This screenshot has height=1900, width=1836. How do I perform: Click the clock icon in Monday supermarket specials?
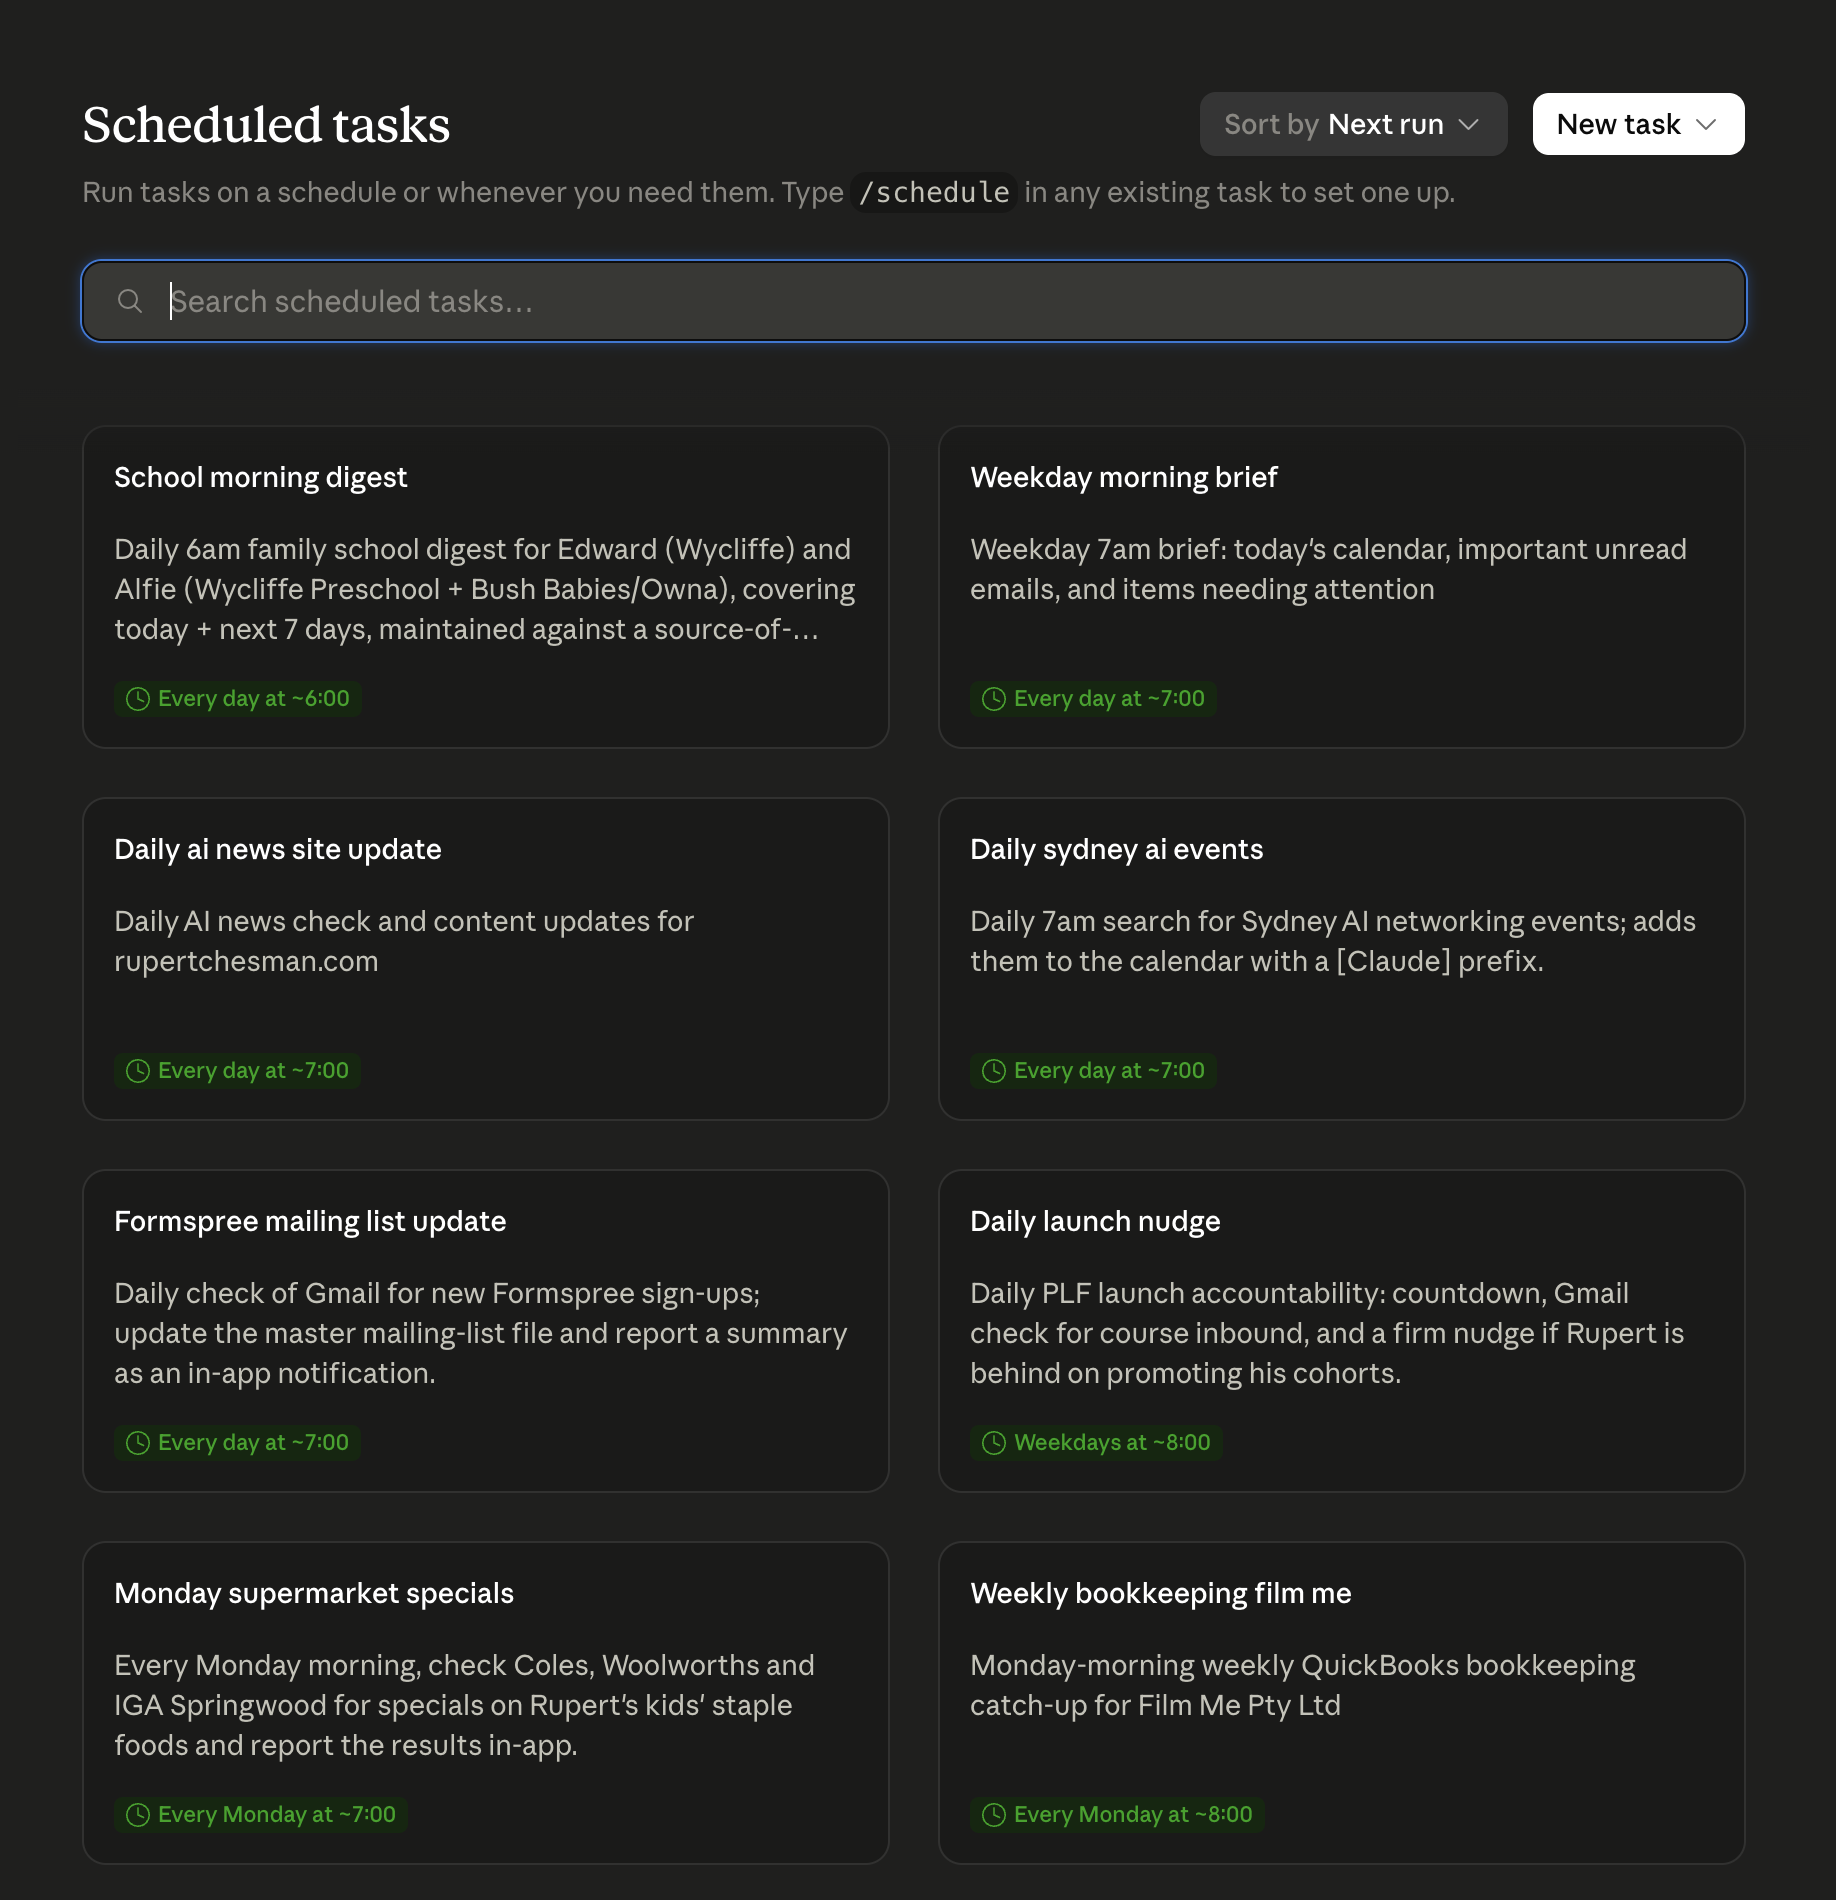click(x=138, y=1815)
